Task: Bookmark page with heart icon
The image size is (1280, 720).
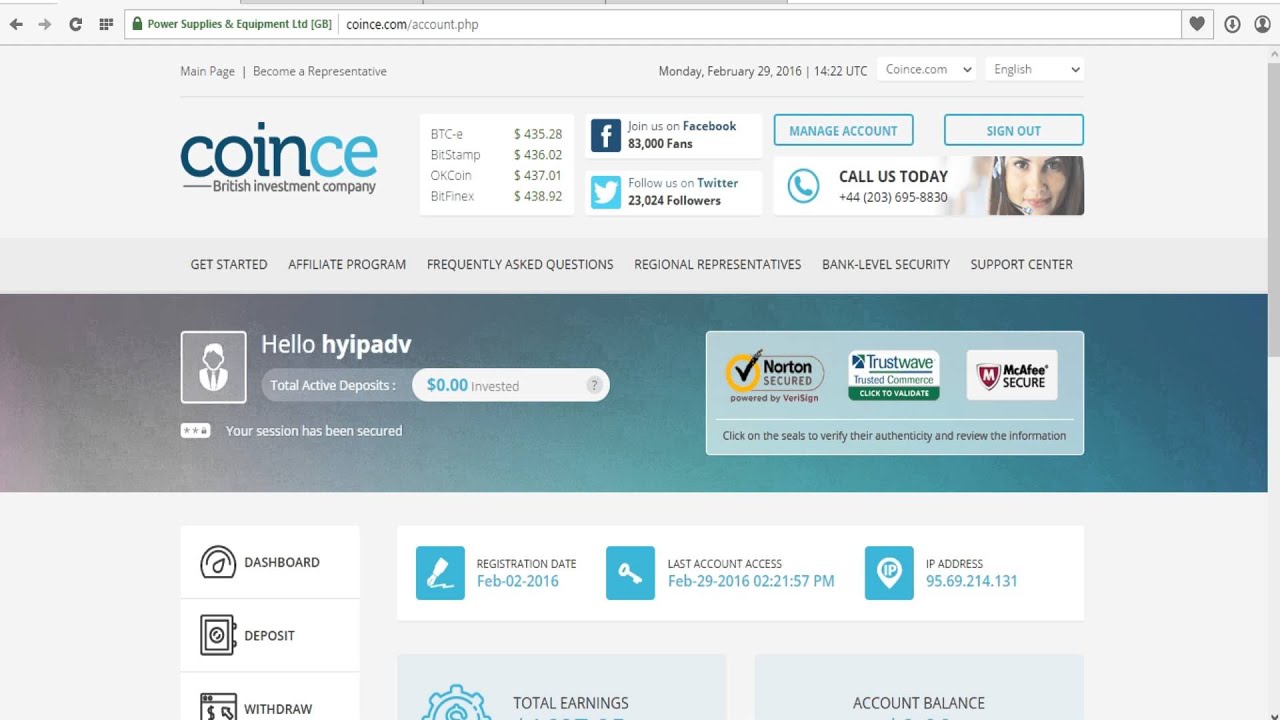Action: click(1197, 24)
